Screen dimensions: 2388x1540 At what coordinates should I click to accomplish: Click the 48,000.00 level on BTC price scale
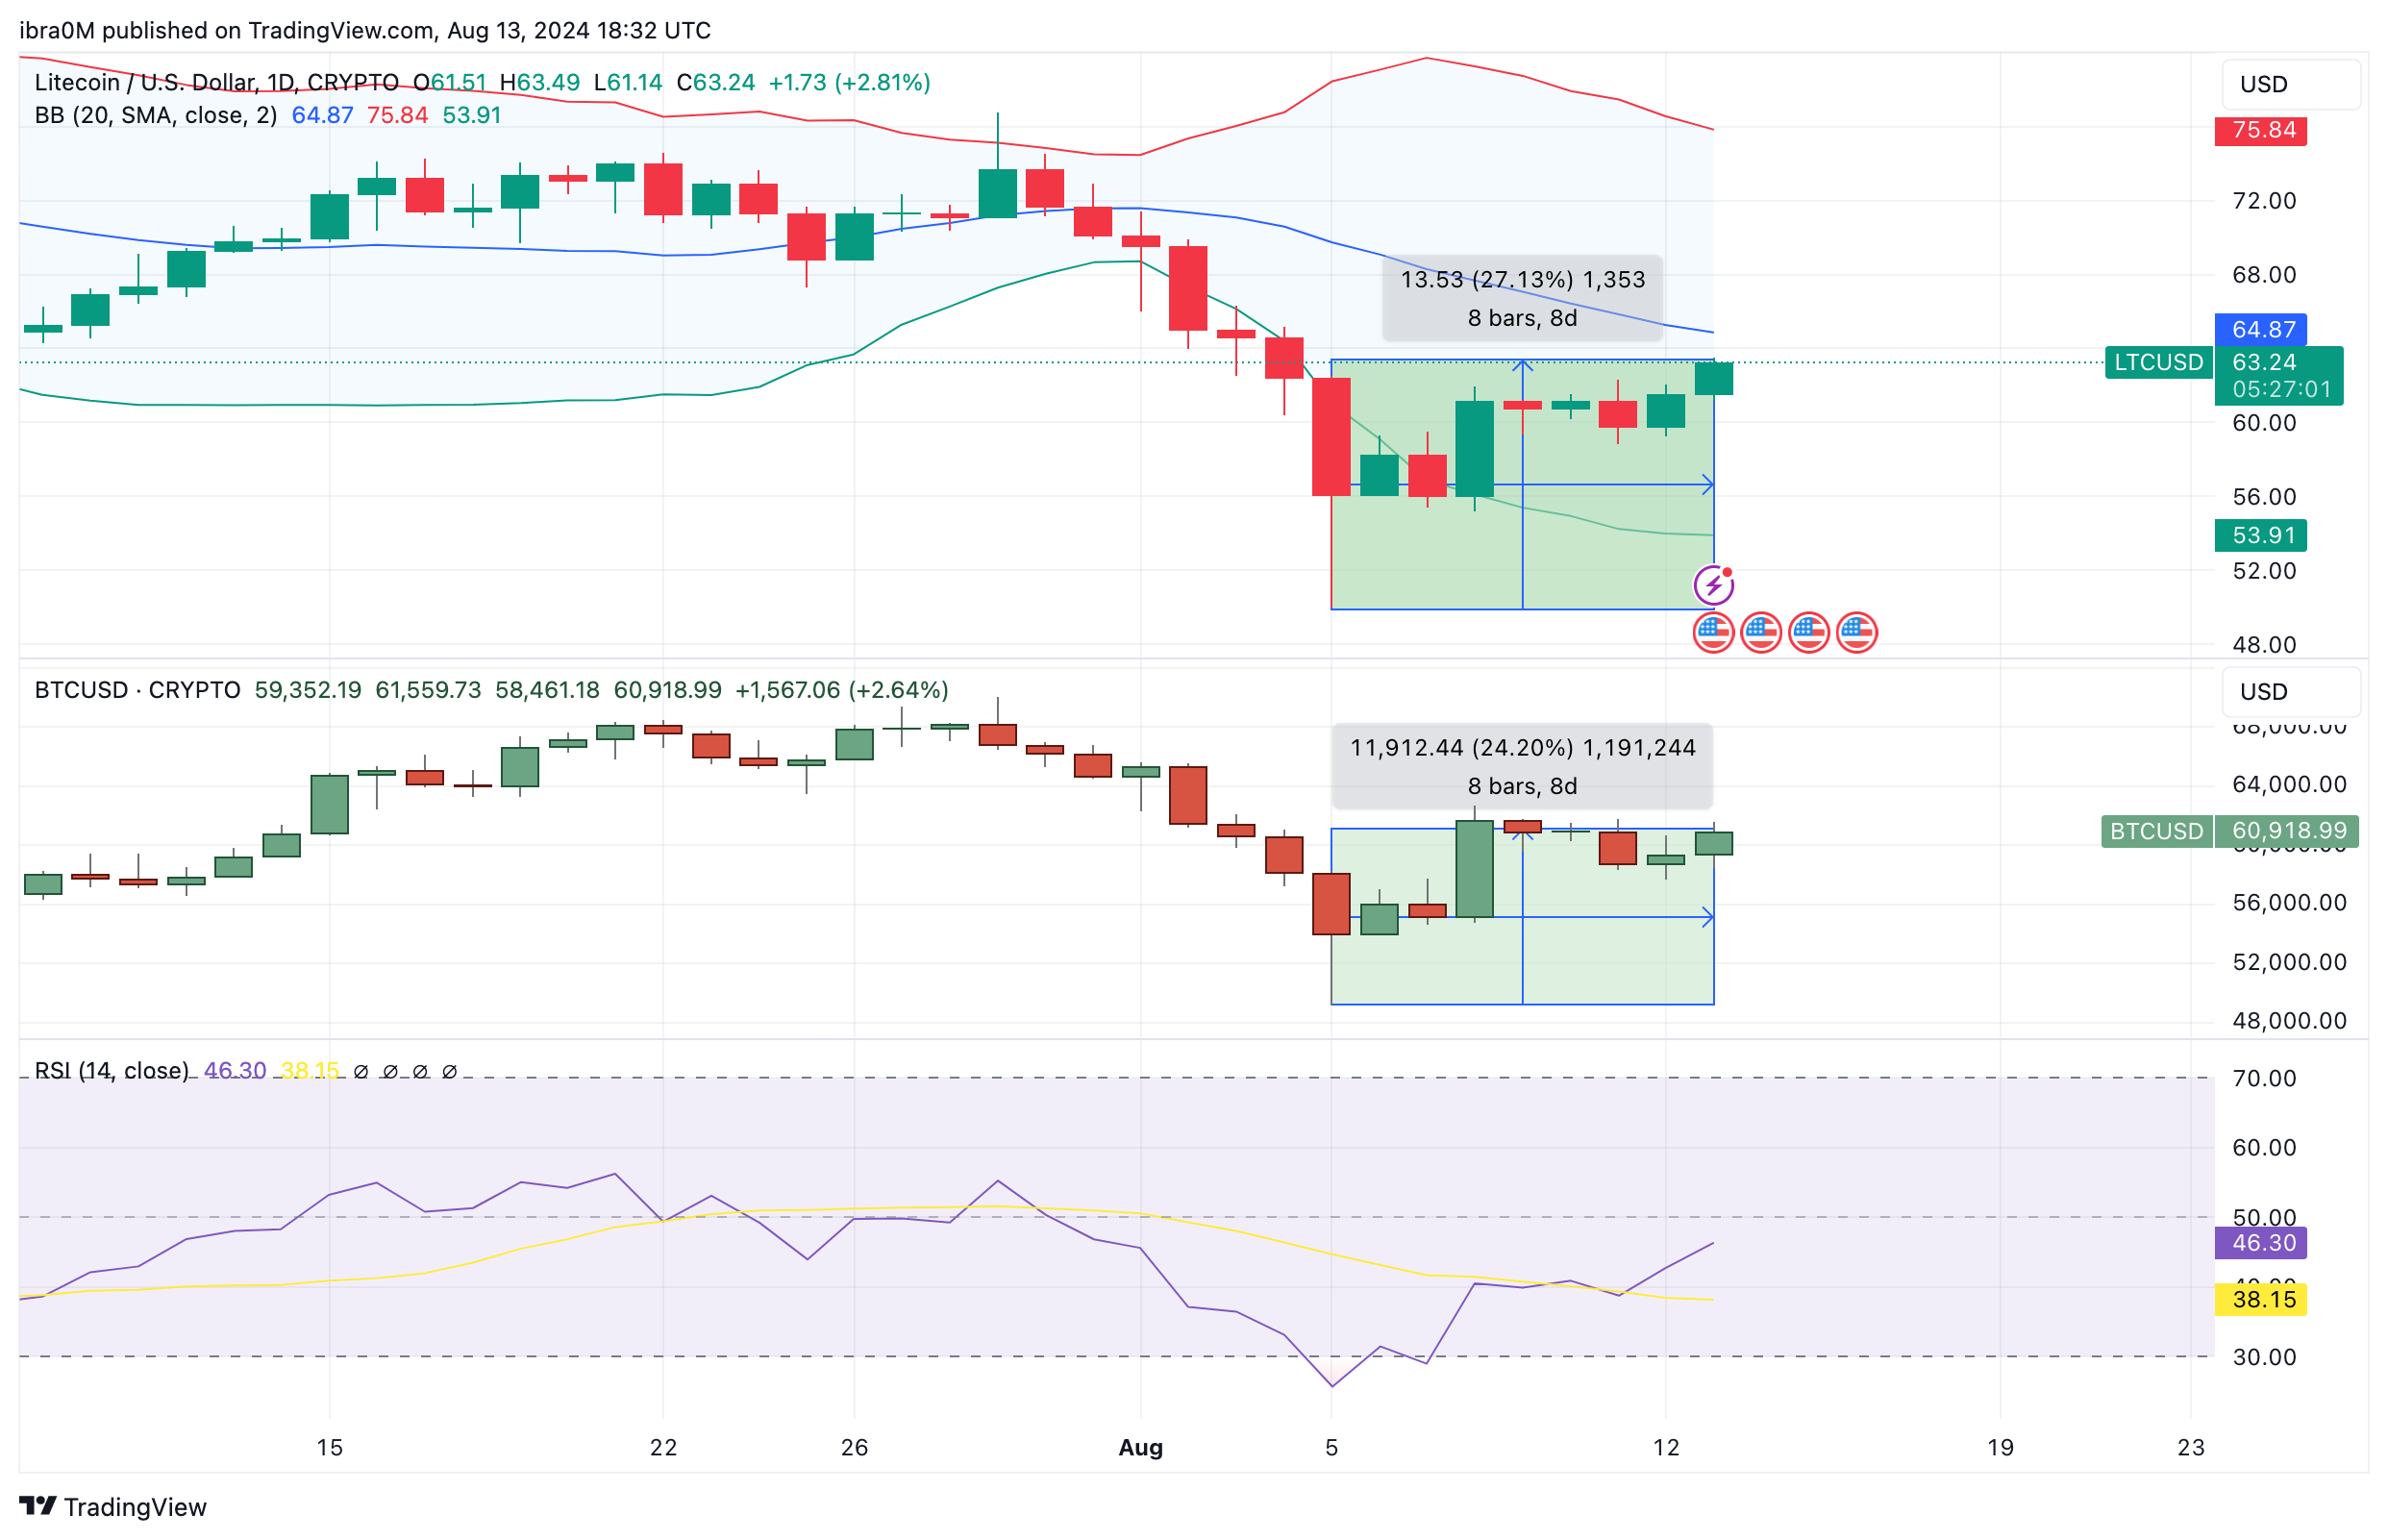(x=2289, y=1020)
